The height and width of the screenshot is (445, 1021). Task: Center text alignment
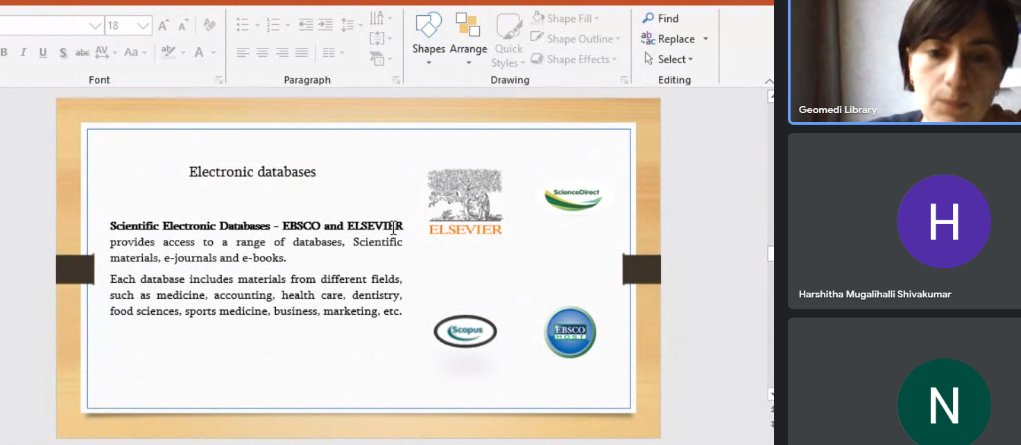tap(262, 53)
